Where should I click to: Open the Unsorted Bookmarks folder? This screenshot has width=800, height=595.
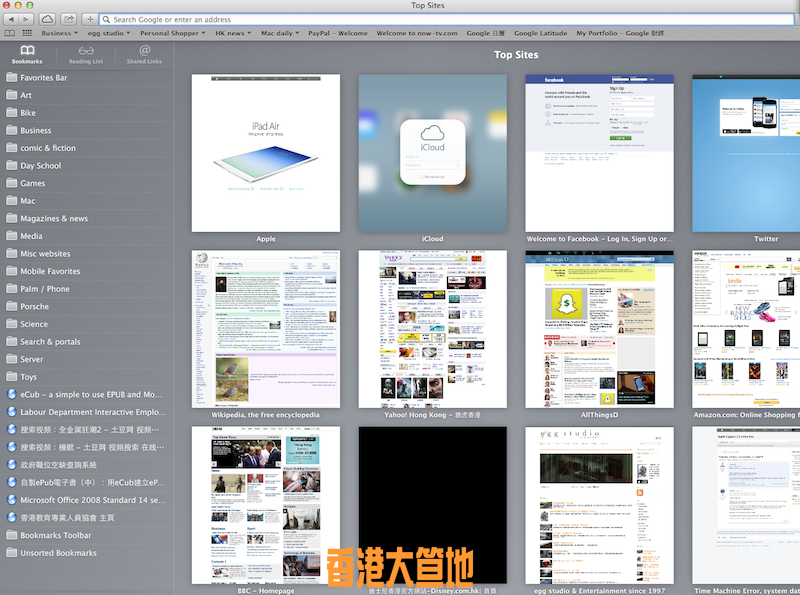point(87,553)
